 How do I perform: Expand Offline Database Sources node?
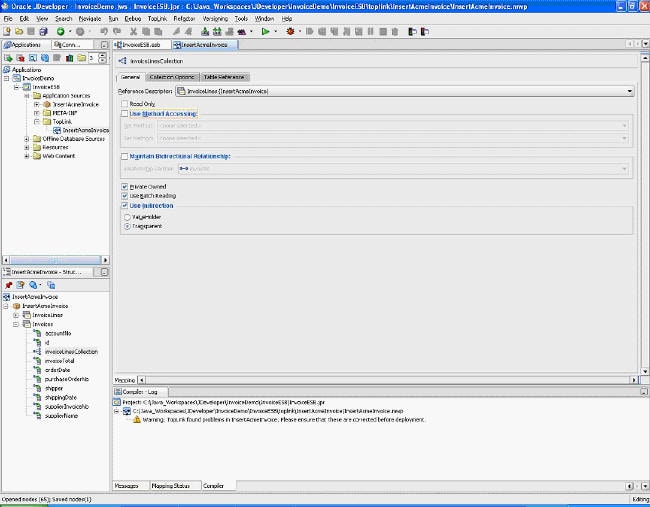(x=27, y=139)
